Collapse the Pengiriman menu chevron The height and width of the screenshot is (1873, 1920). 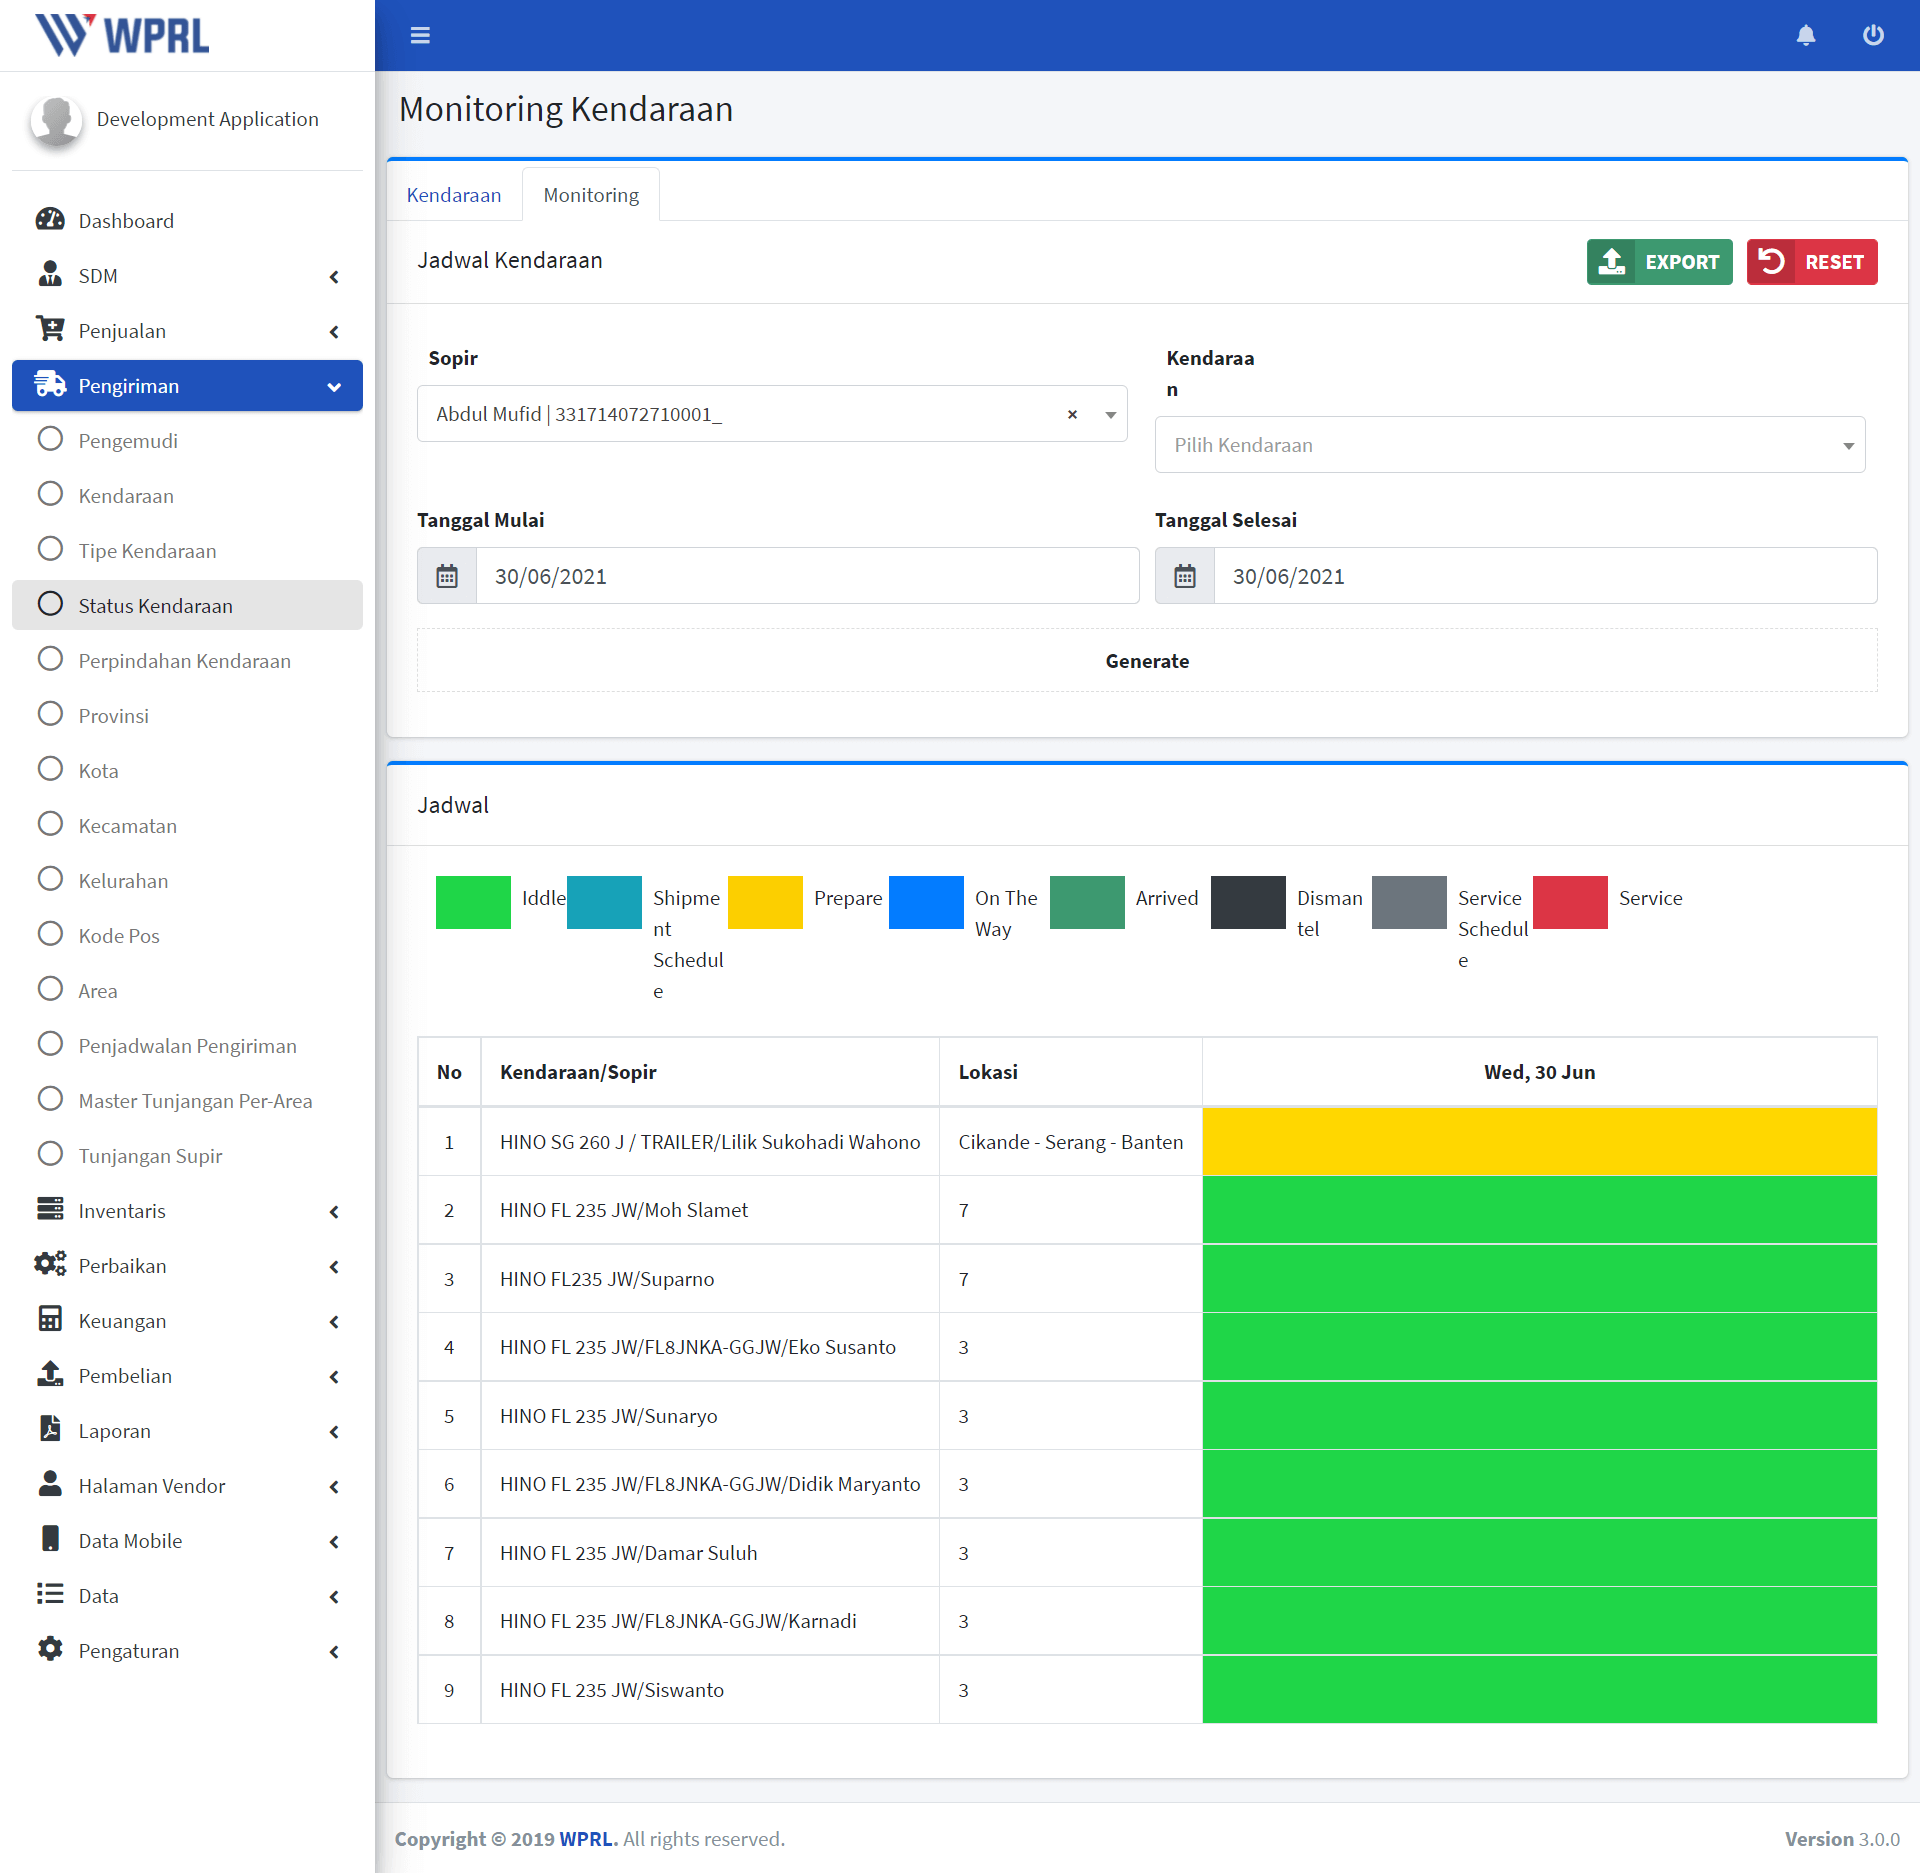click(334, 387)
